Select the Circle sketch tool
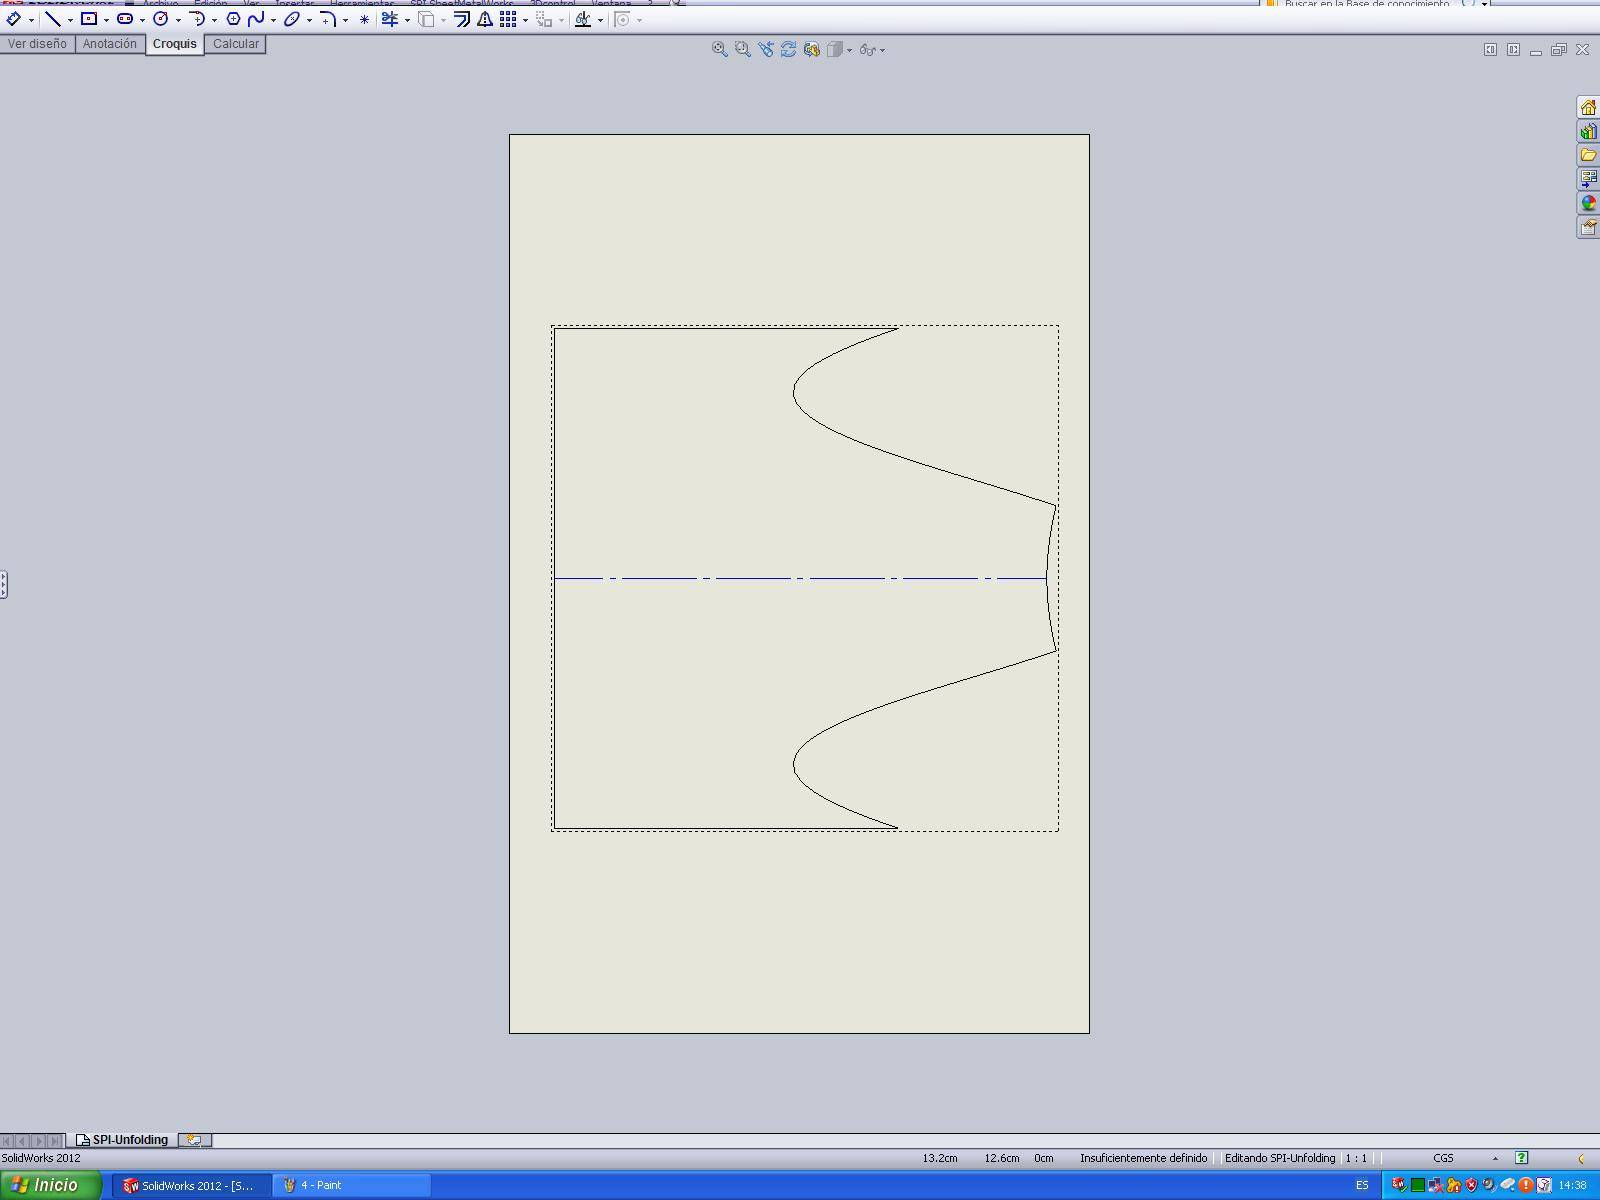The height and width of the screenshot is (1200, 1600). (160, 19)
